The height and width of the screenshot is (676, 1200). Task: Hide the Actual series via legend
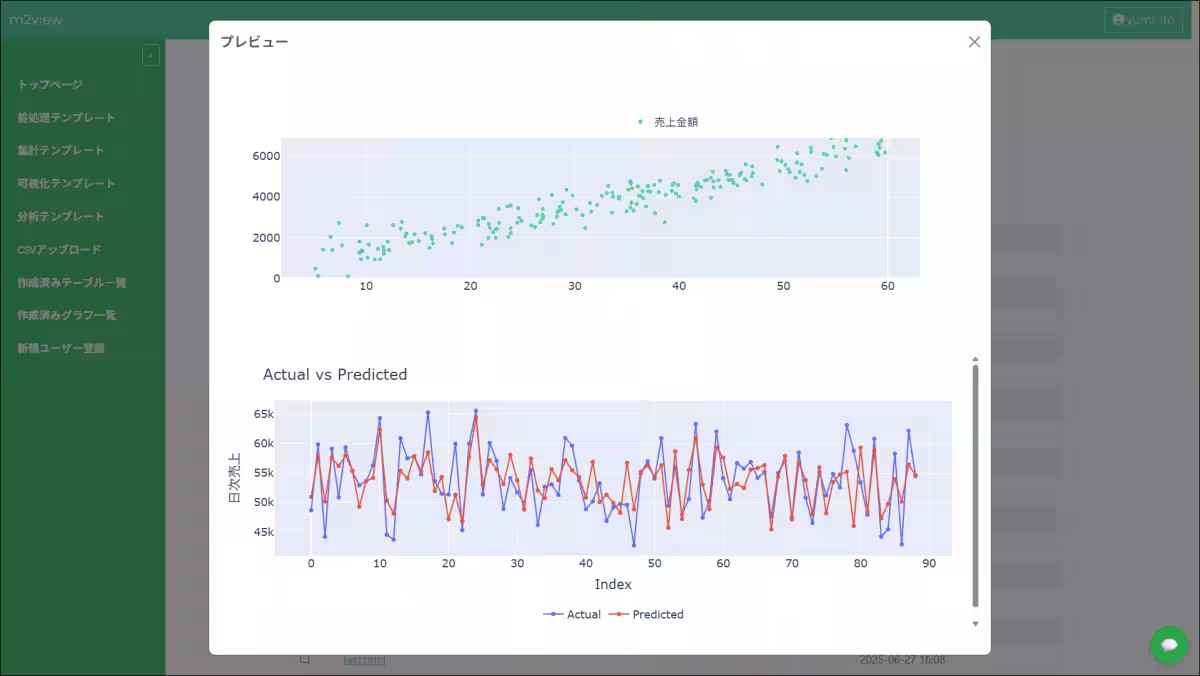click(x=573, y=614)
